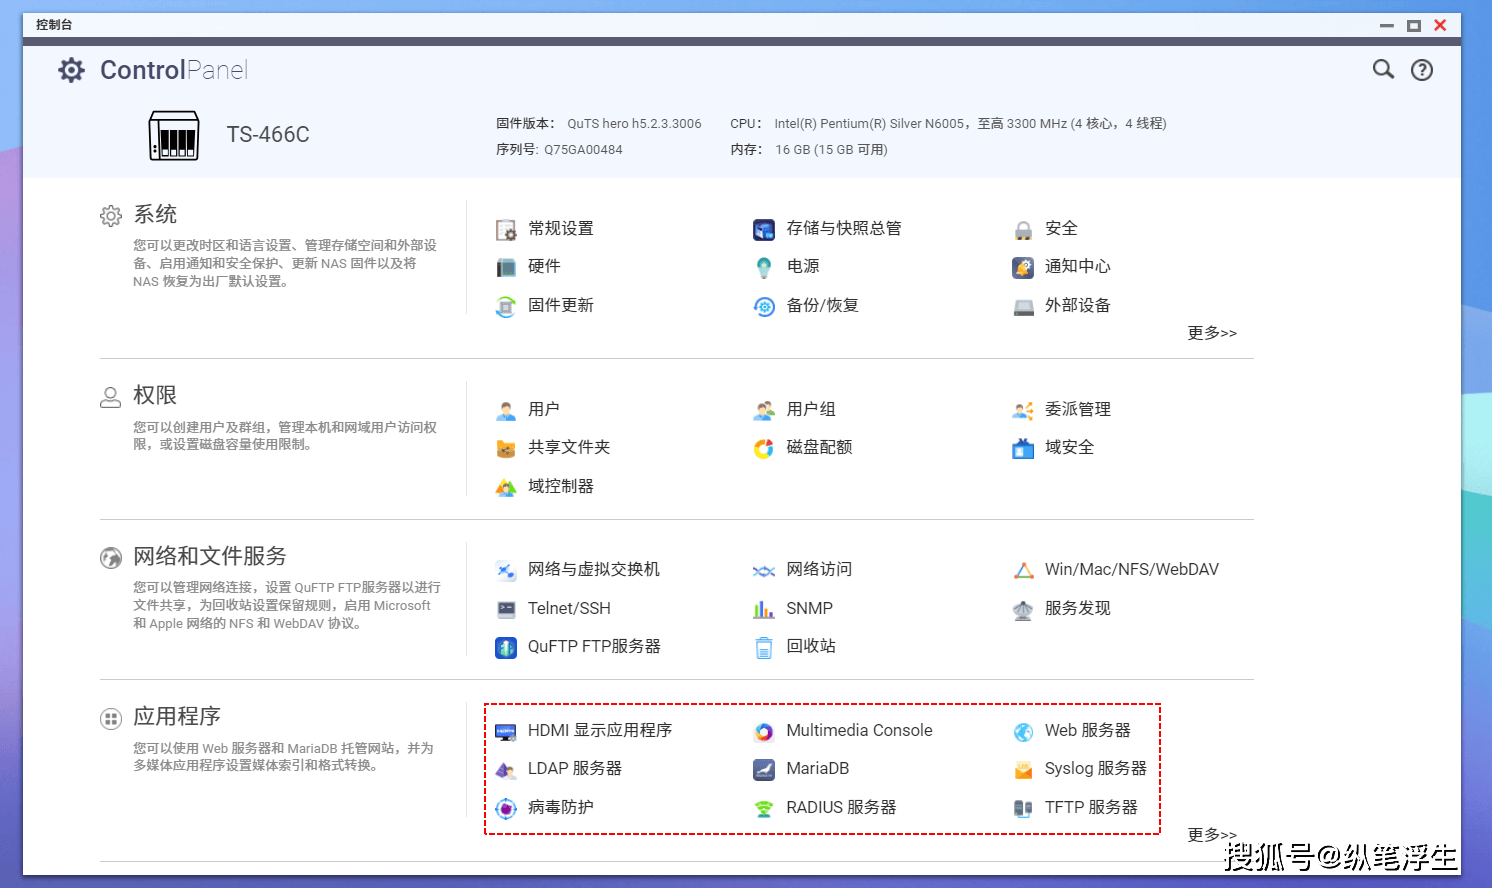Viewport: 1492px width, 888px height.
Task: Open the 用户组 user groups icon
Action: pos(764,410)
